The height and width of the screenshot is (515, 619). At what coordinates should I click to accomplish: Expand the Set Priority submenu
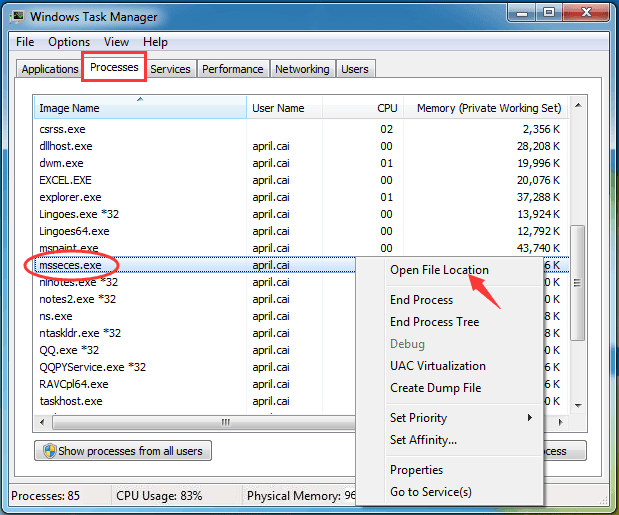click(x=449, y=418)
